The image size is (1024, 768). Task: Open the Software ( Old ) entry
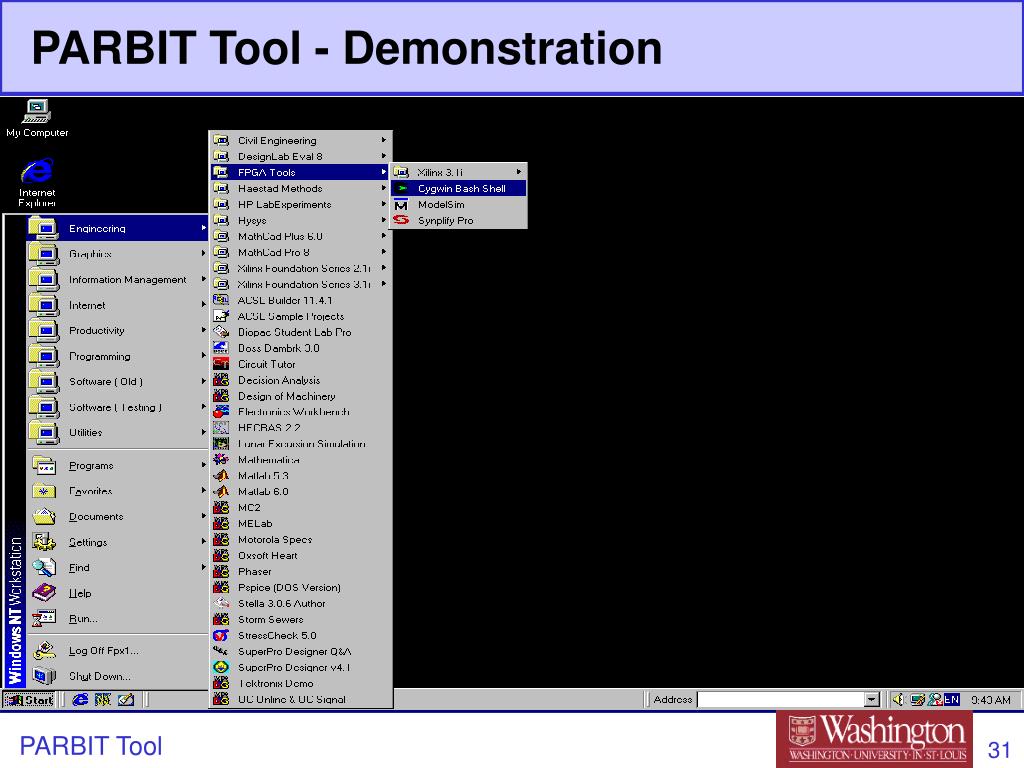118,381
